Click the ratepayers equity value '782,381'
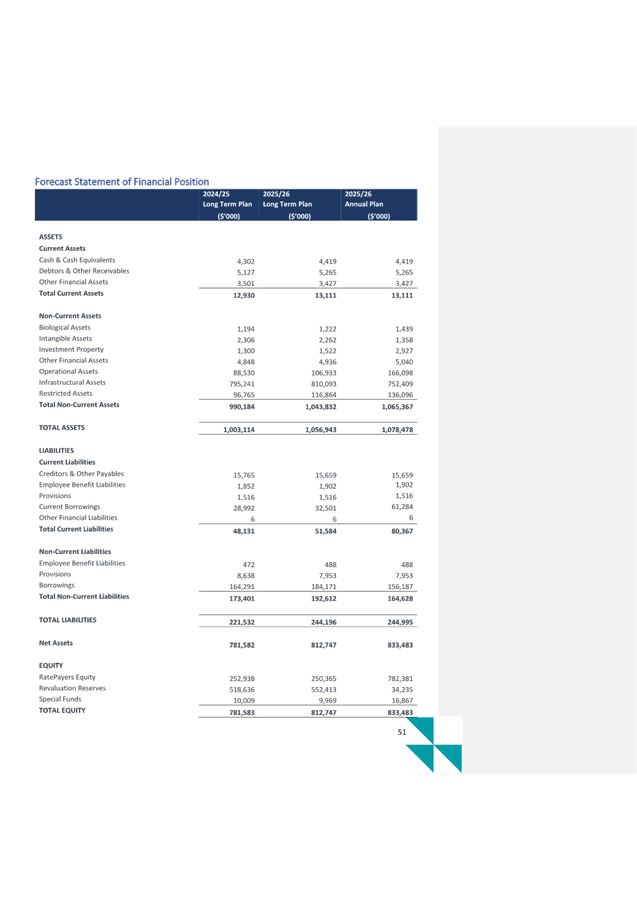Image resolution: width=637 pixels, height=901 pixels. (400, 679)
